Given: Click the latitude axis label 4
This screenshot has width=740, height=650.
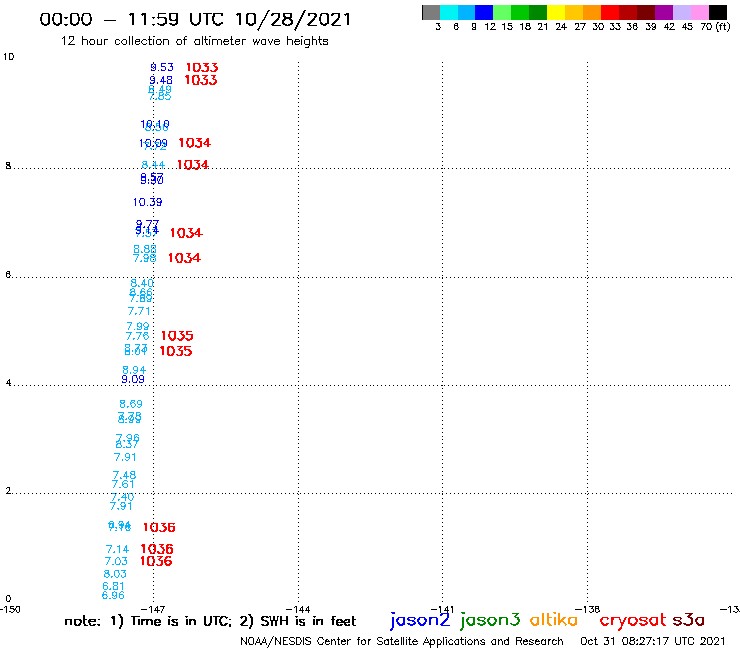Looking at the screenshot, I should (8, 383).
